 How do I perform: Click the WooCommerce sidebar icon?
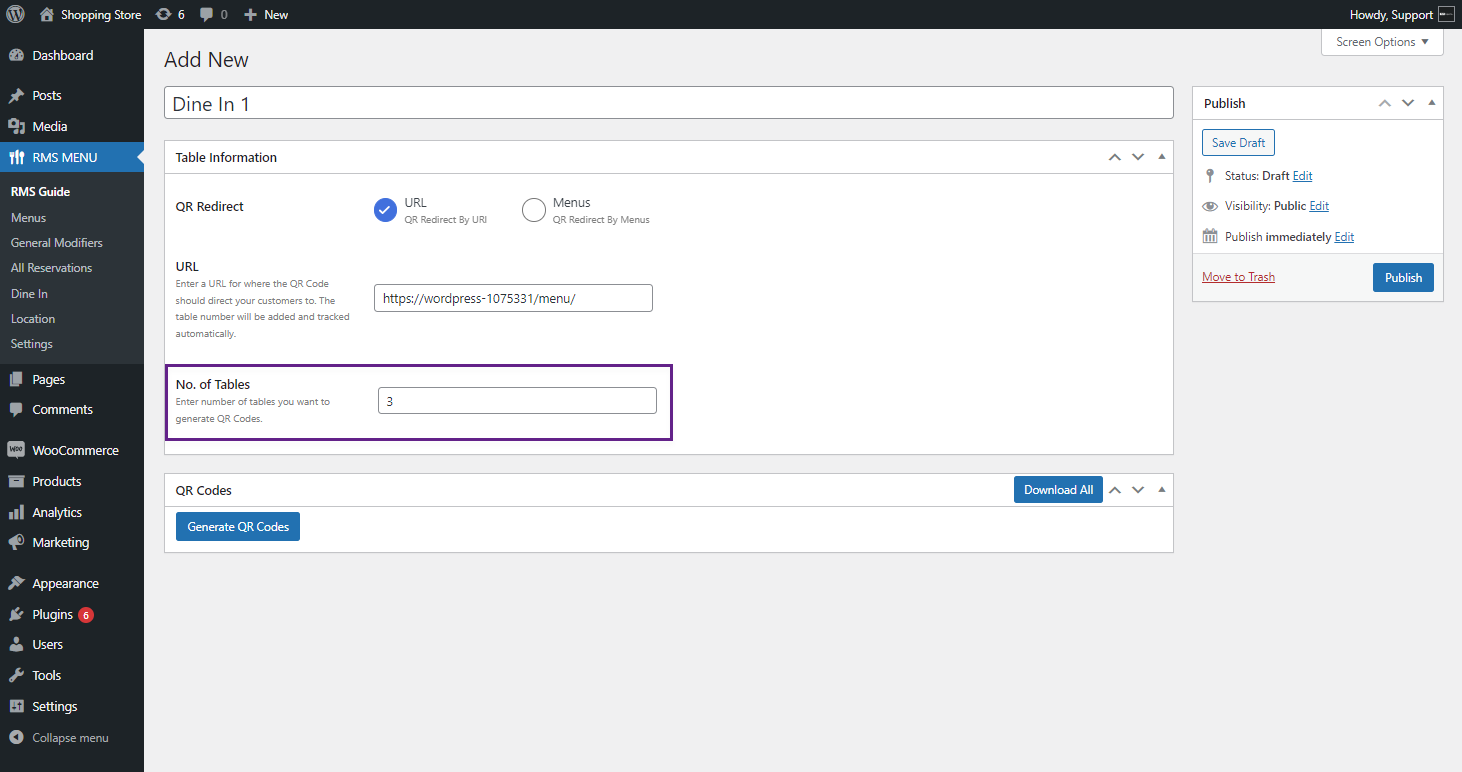(16, 450)
